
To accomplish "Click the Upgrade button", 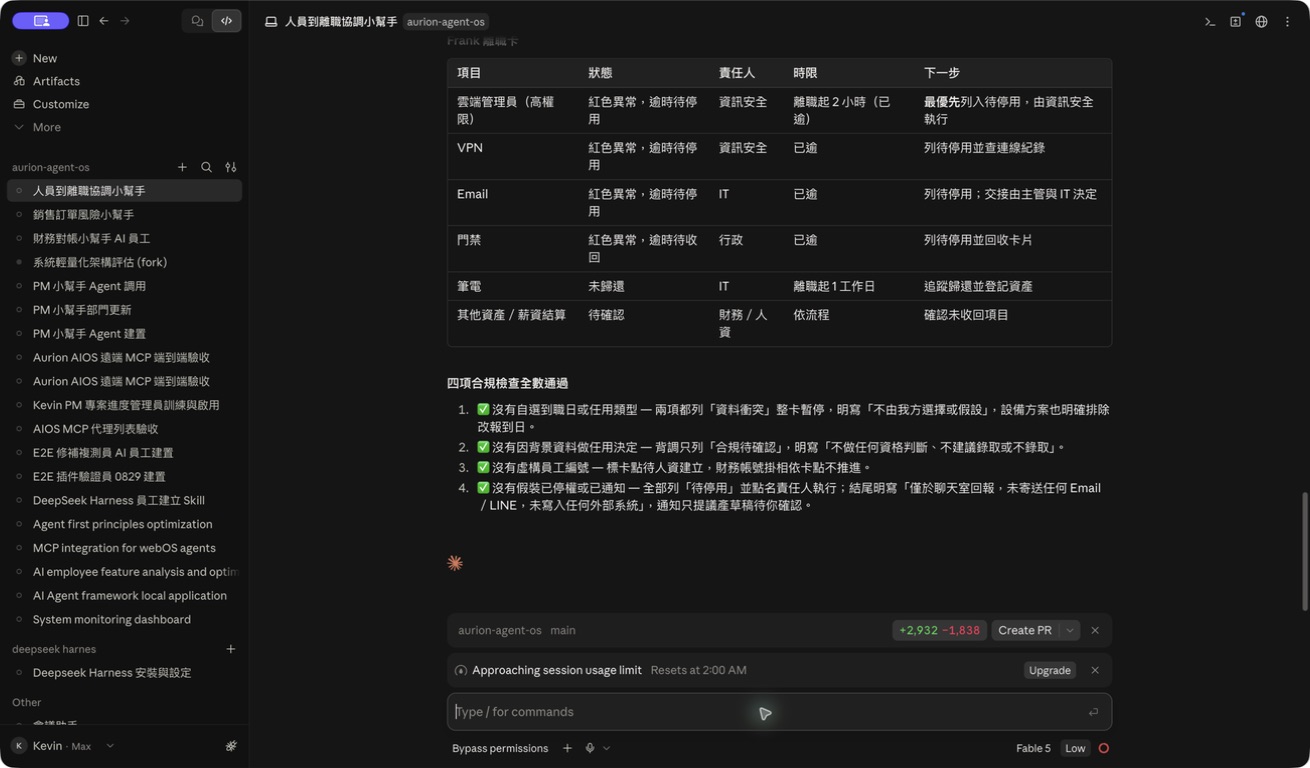I will (x=1050, y=670).
